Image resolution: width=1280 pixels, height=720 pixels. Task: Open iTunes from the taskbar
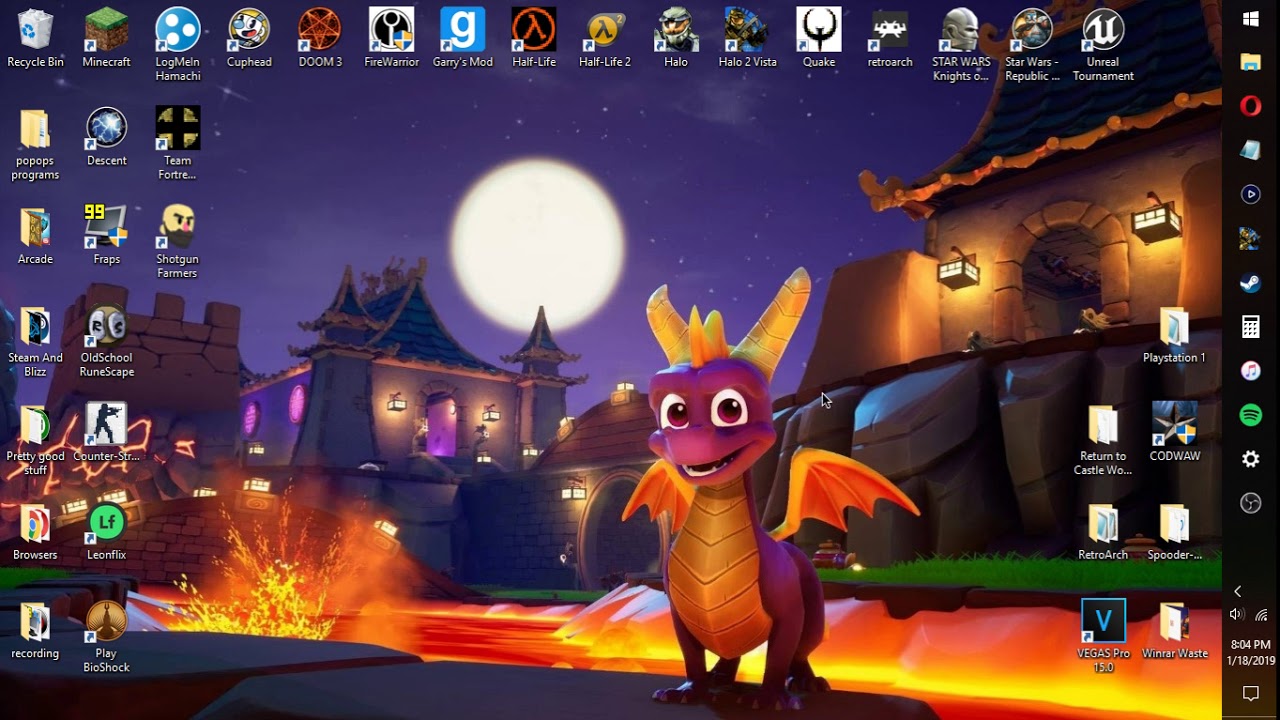coord(1251,371)
